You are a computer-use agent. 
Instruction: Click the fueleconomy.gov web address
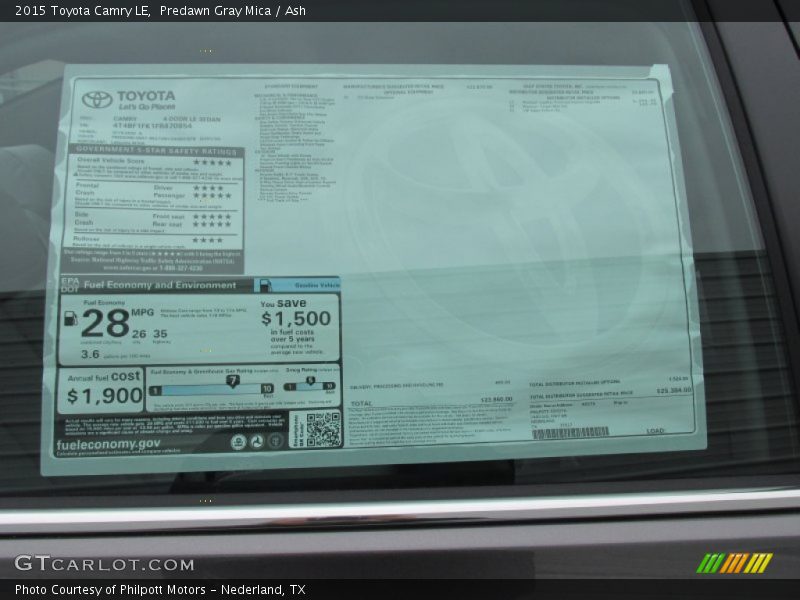click(108, 444)
